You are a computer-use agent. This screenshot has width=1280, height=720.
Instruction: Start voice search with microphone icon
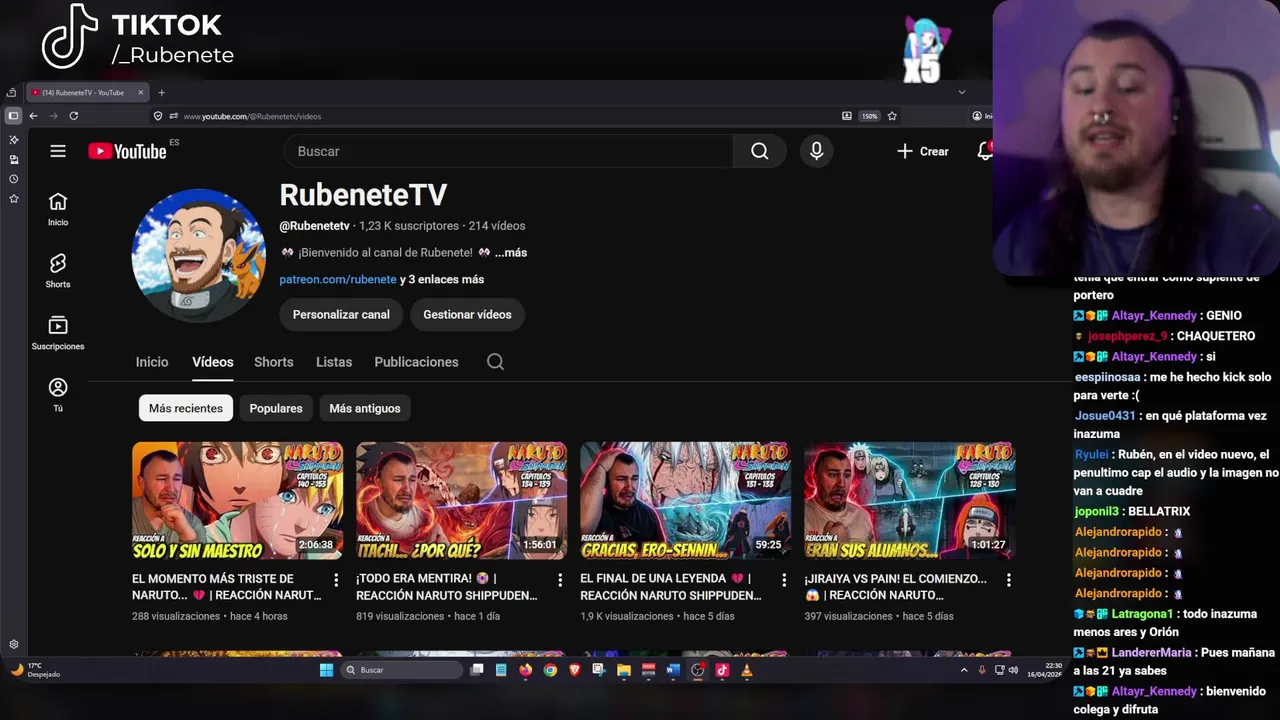817,151
